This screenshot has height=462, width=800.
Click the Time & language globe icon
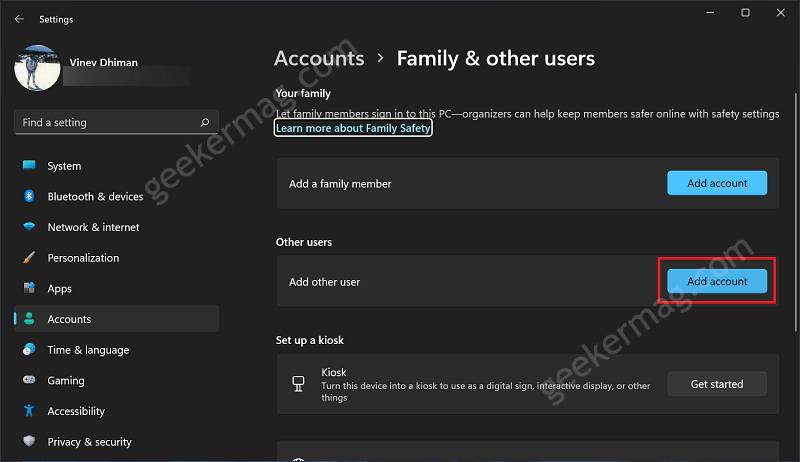[x=29, y=349]
